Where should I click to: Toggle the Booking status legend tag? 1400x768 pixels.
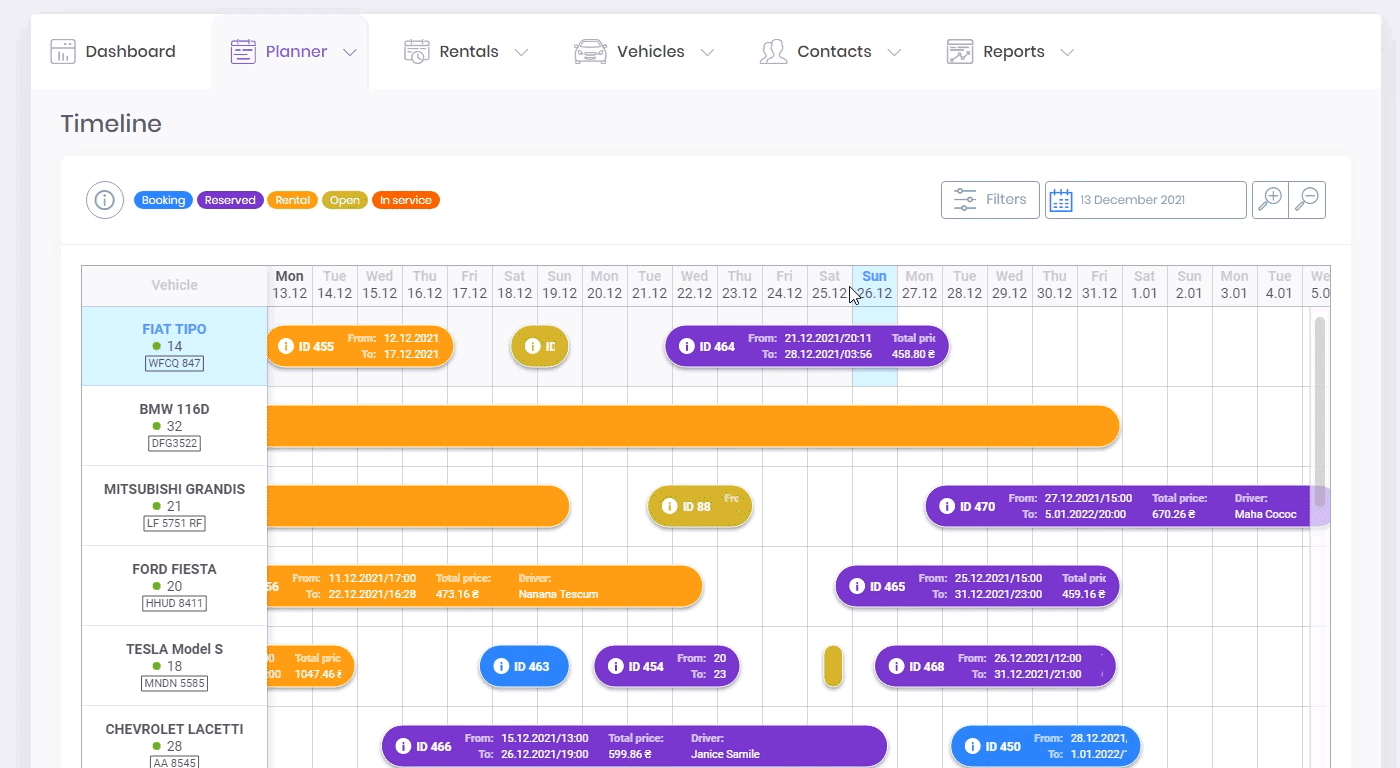163,200
